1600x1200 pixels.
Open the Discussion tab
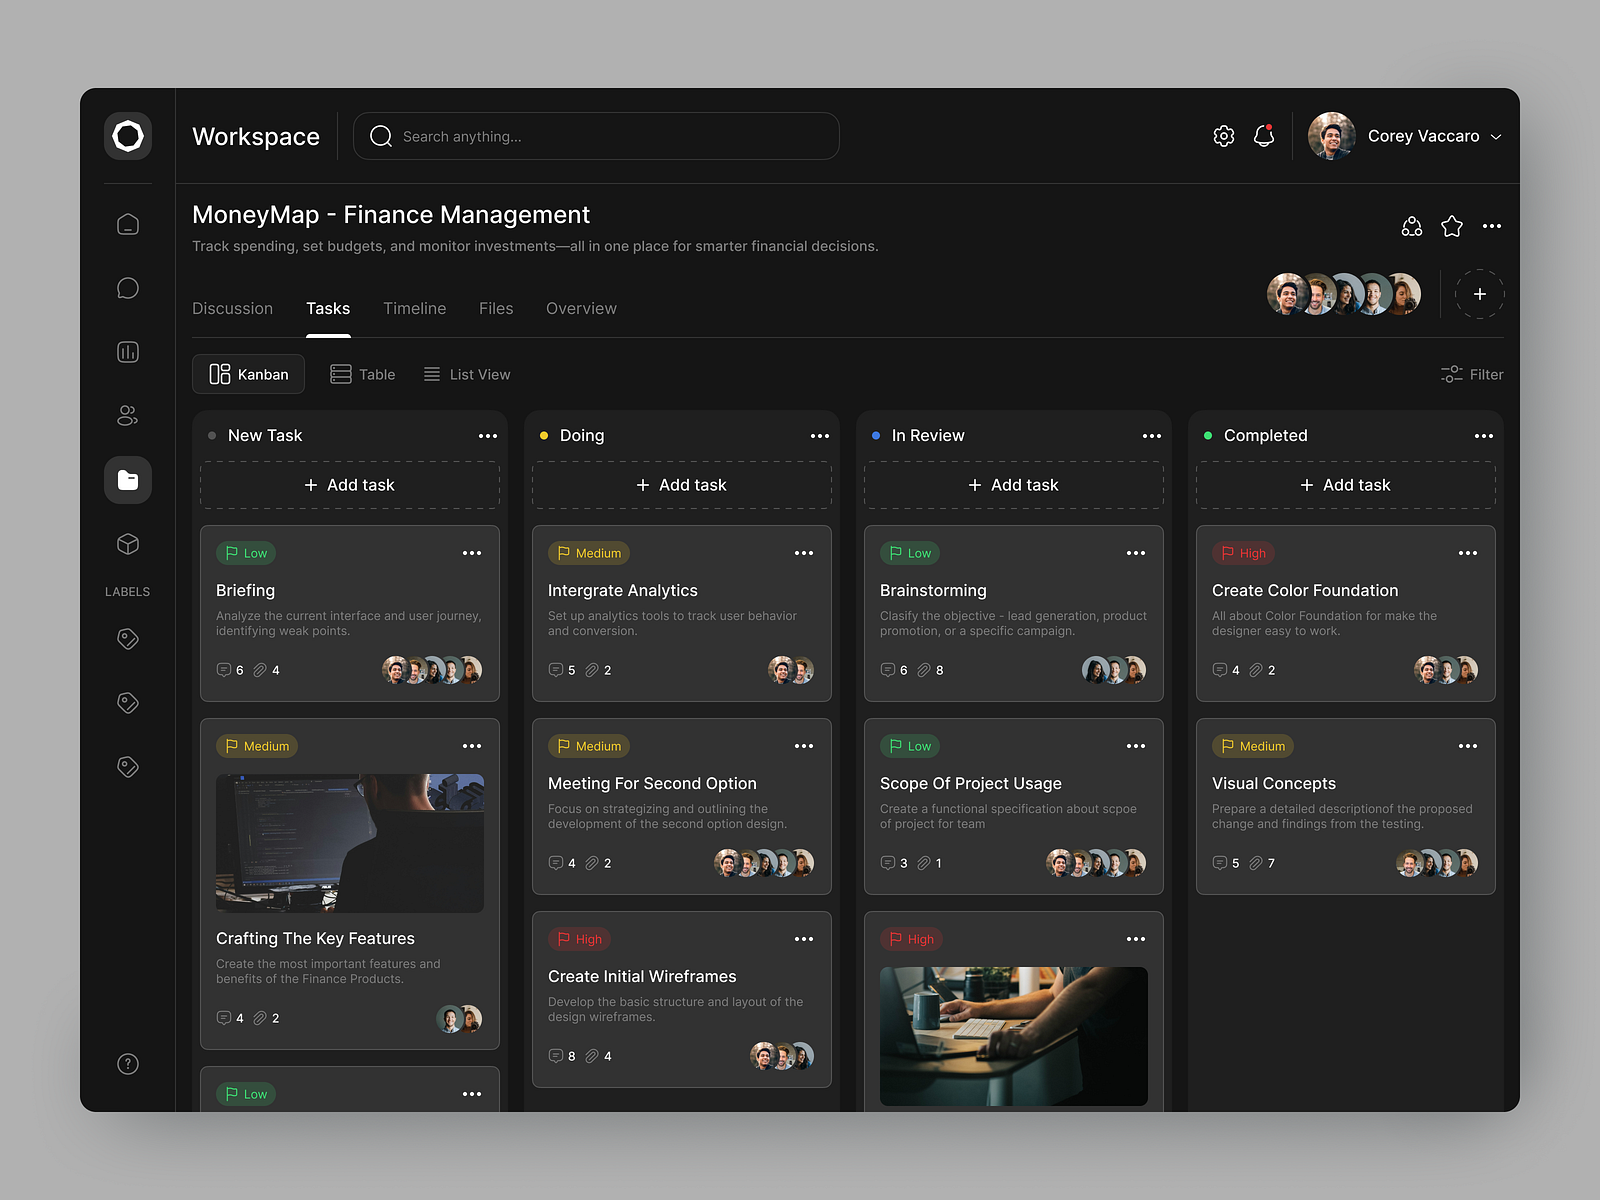click(232, 308)
